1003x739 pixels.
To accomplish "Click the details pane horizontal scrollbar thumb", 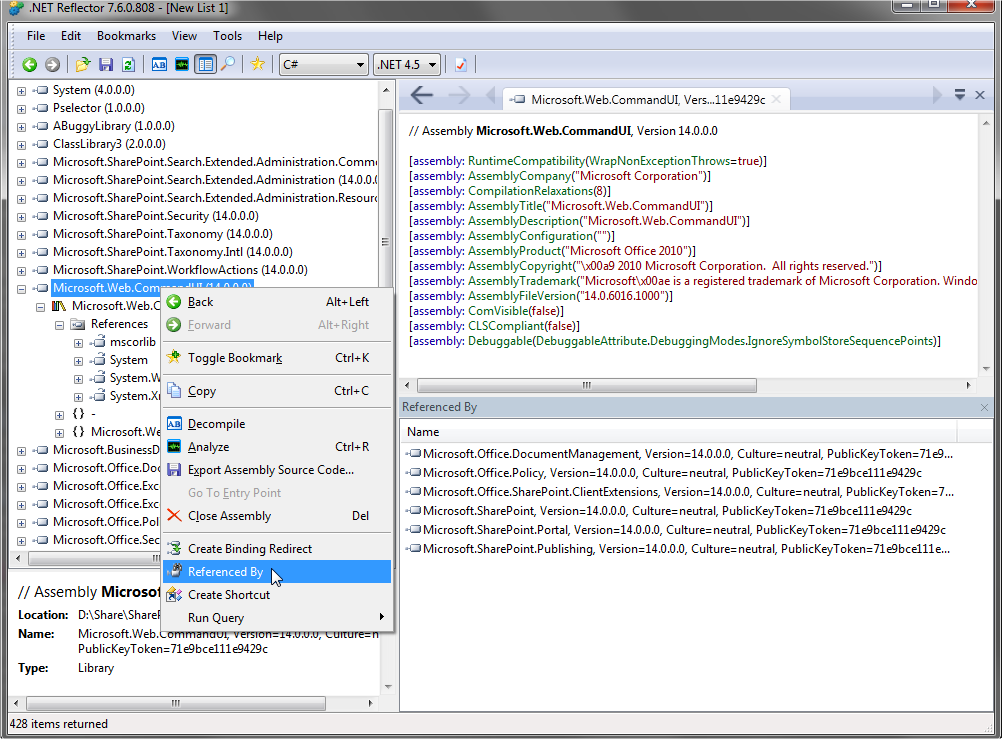I will (x=175, y=704).
